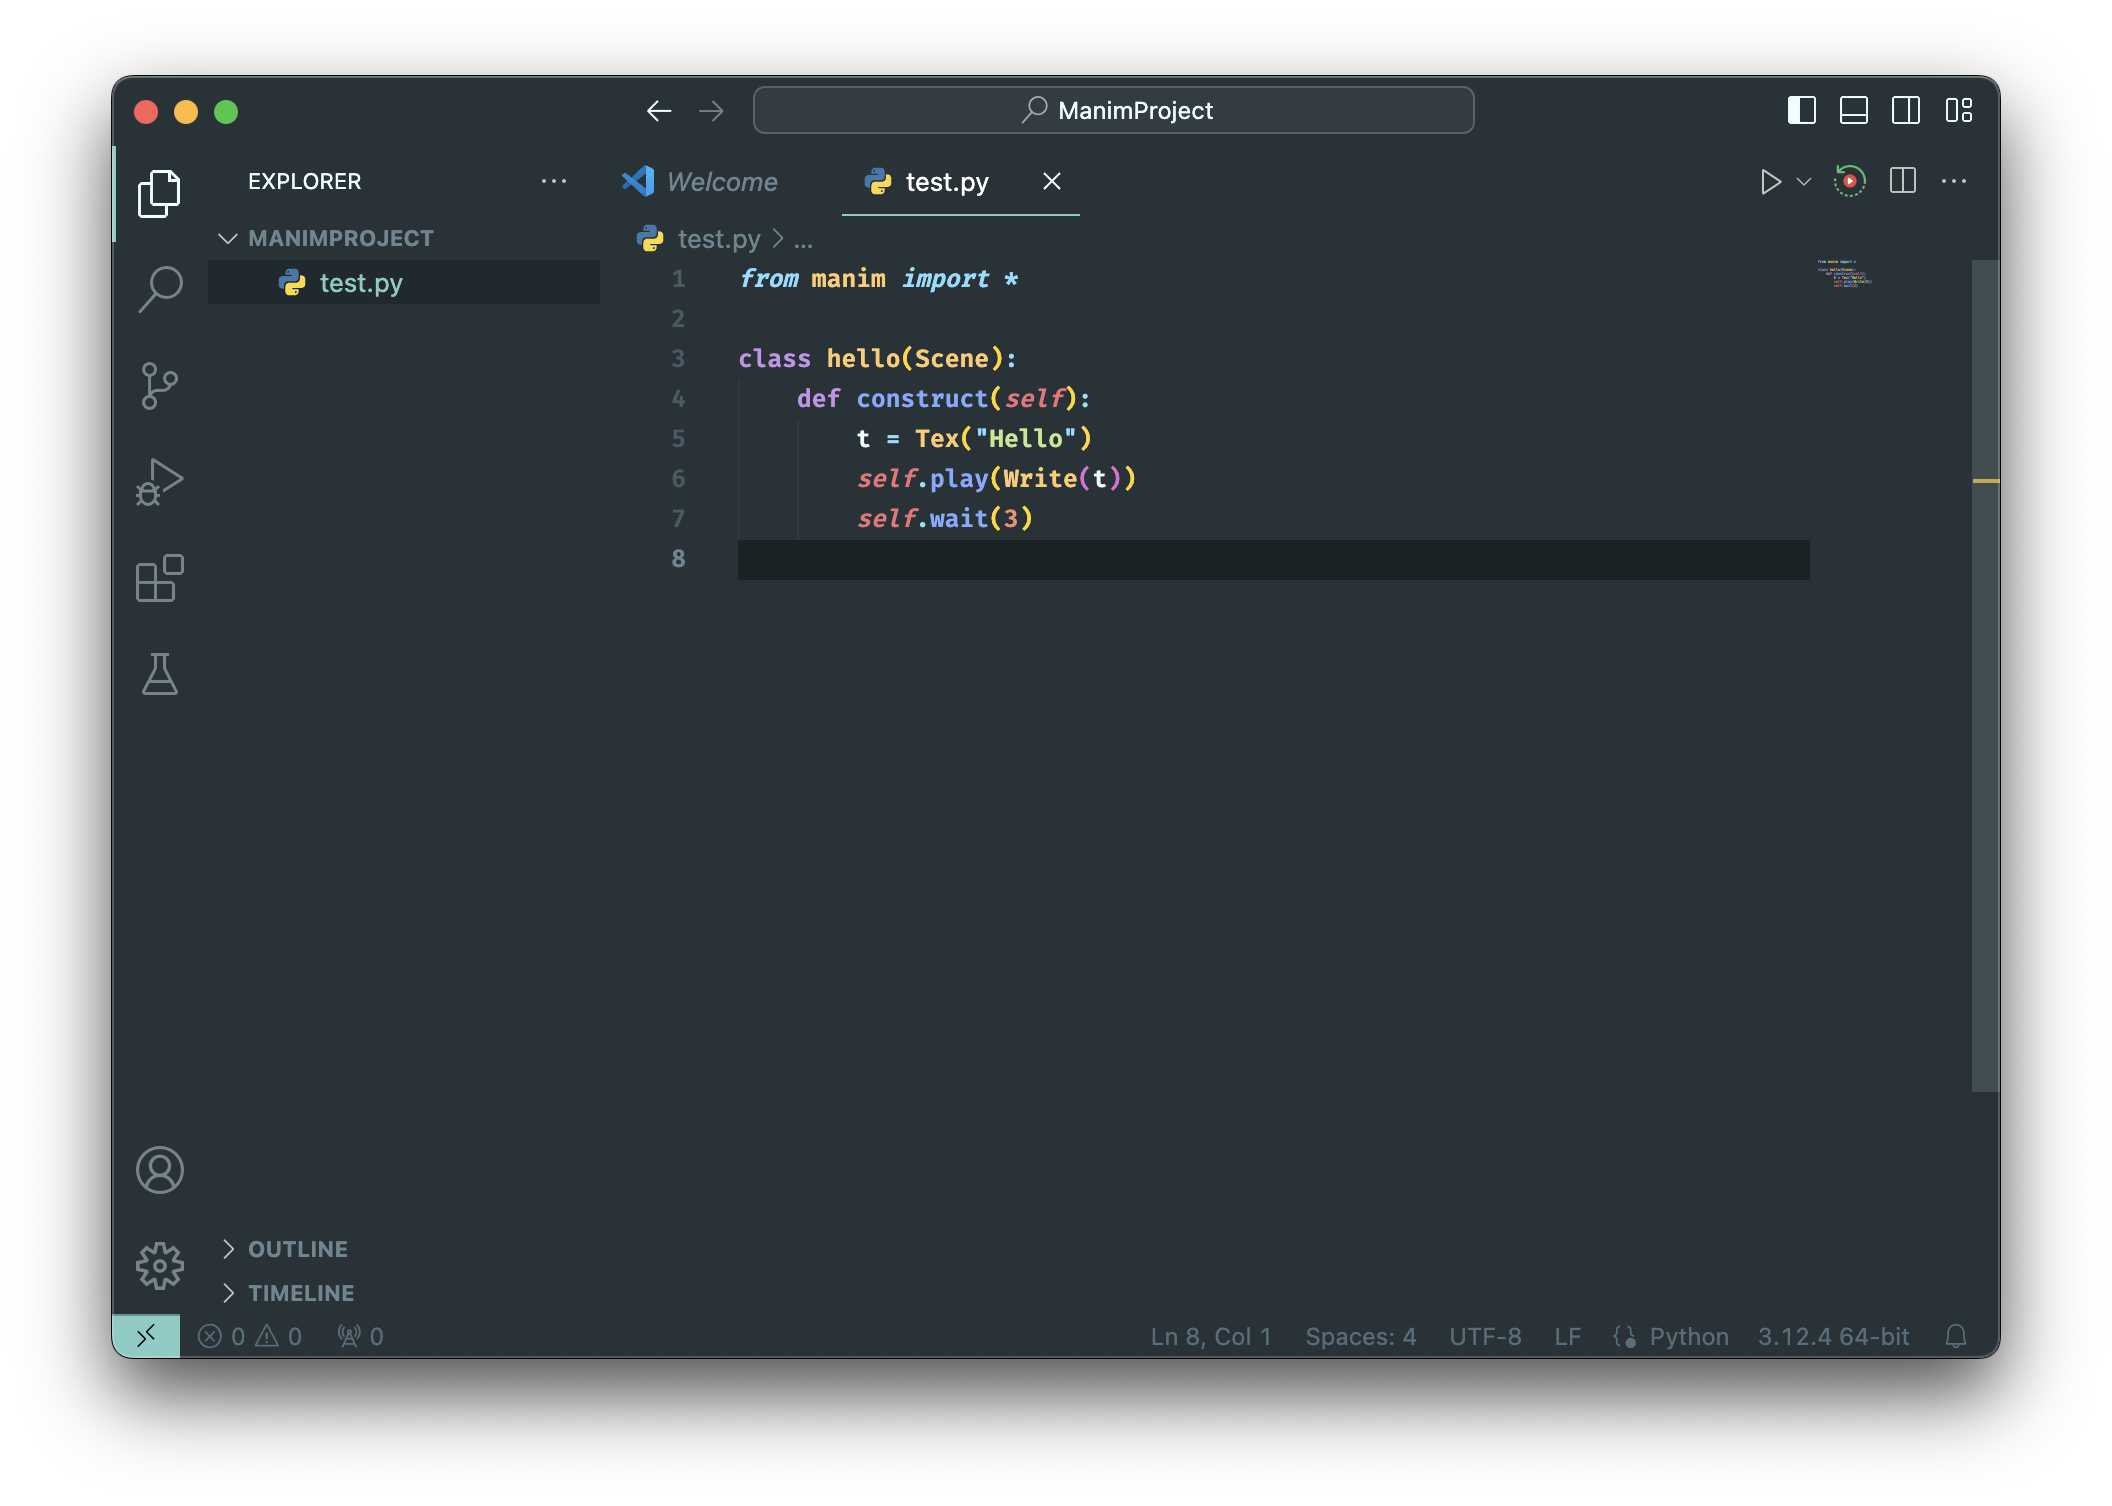
Task: Click the def construct(self) line
Action: pos(943,399)
